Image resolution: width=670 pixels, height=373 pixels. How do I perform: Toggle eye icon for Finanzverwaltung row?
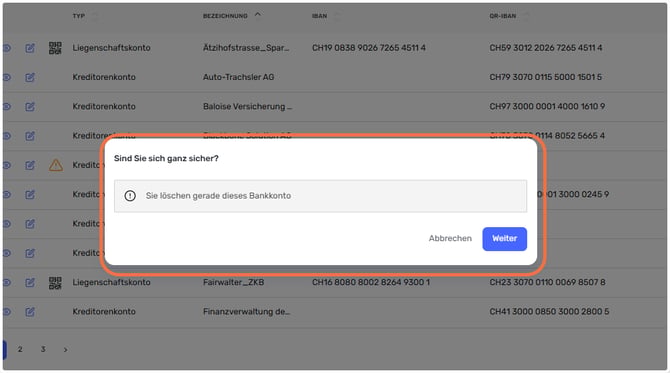pos(6,312)
